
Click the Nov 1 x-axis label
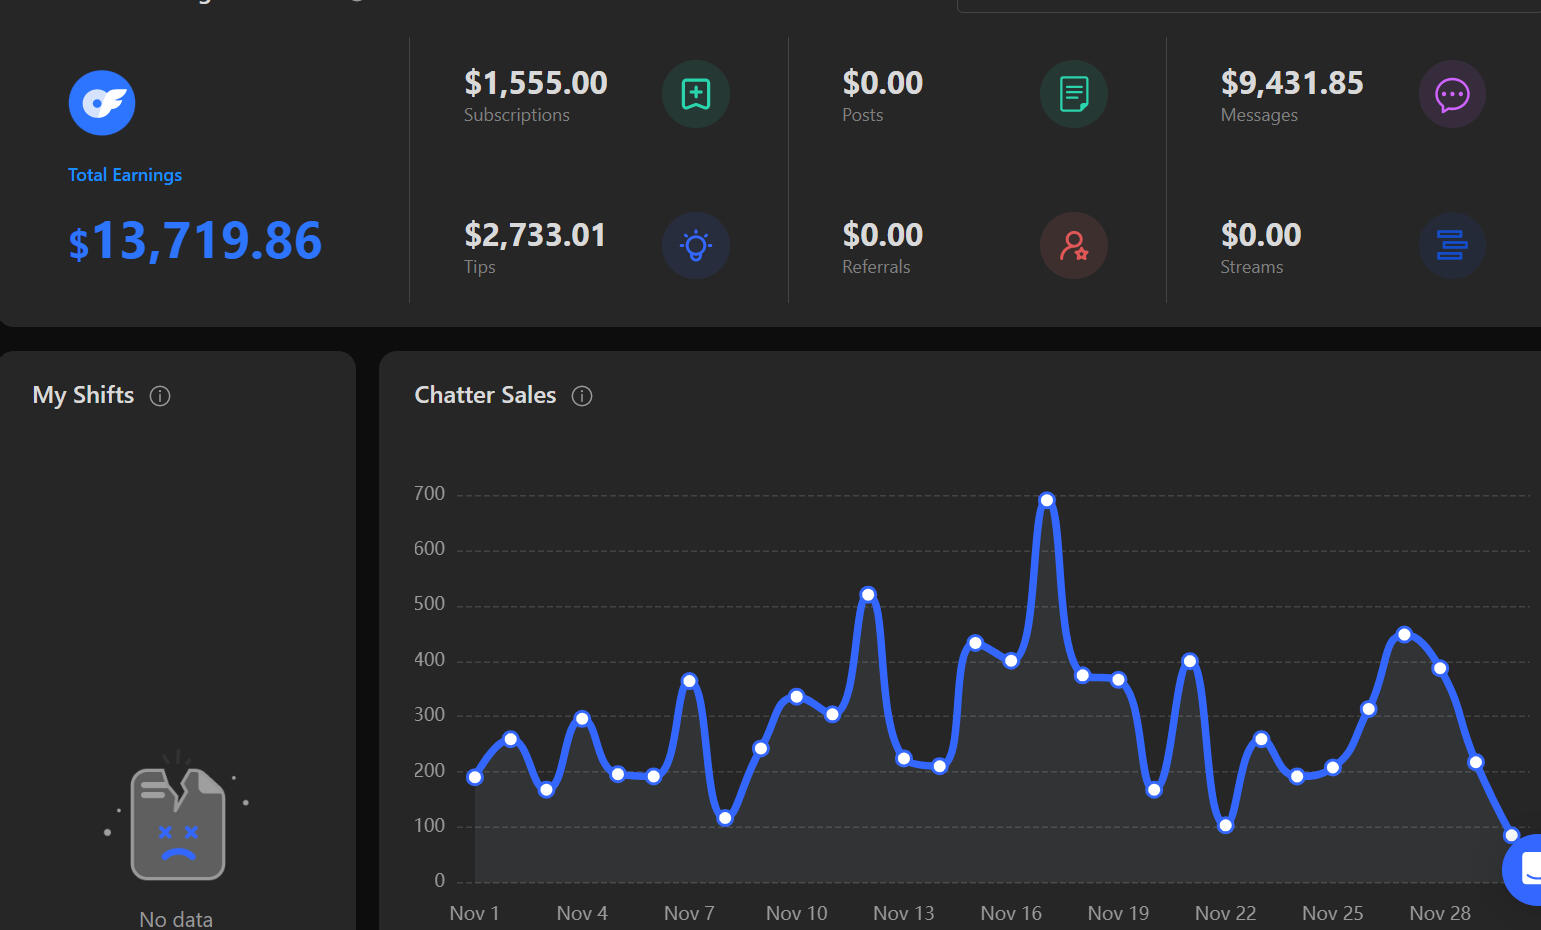474,913
